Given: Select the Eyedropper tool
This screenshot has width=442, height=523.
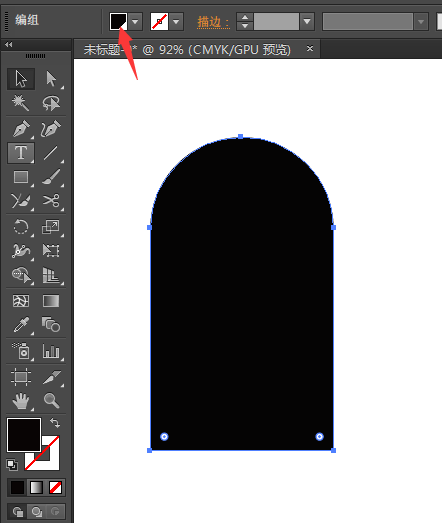Looking at the screenshot, I should point(21,325).
